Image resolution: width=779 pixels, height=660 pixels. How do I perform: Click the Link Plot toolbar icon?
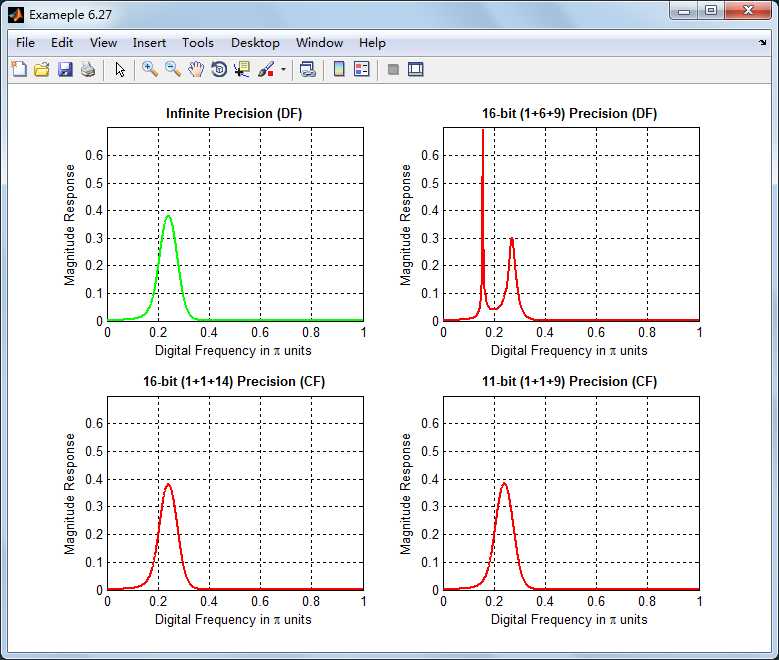(x=308, y=69)
